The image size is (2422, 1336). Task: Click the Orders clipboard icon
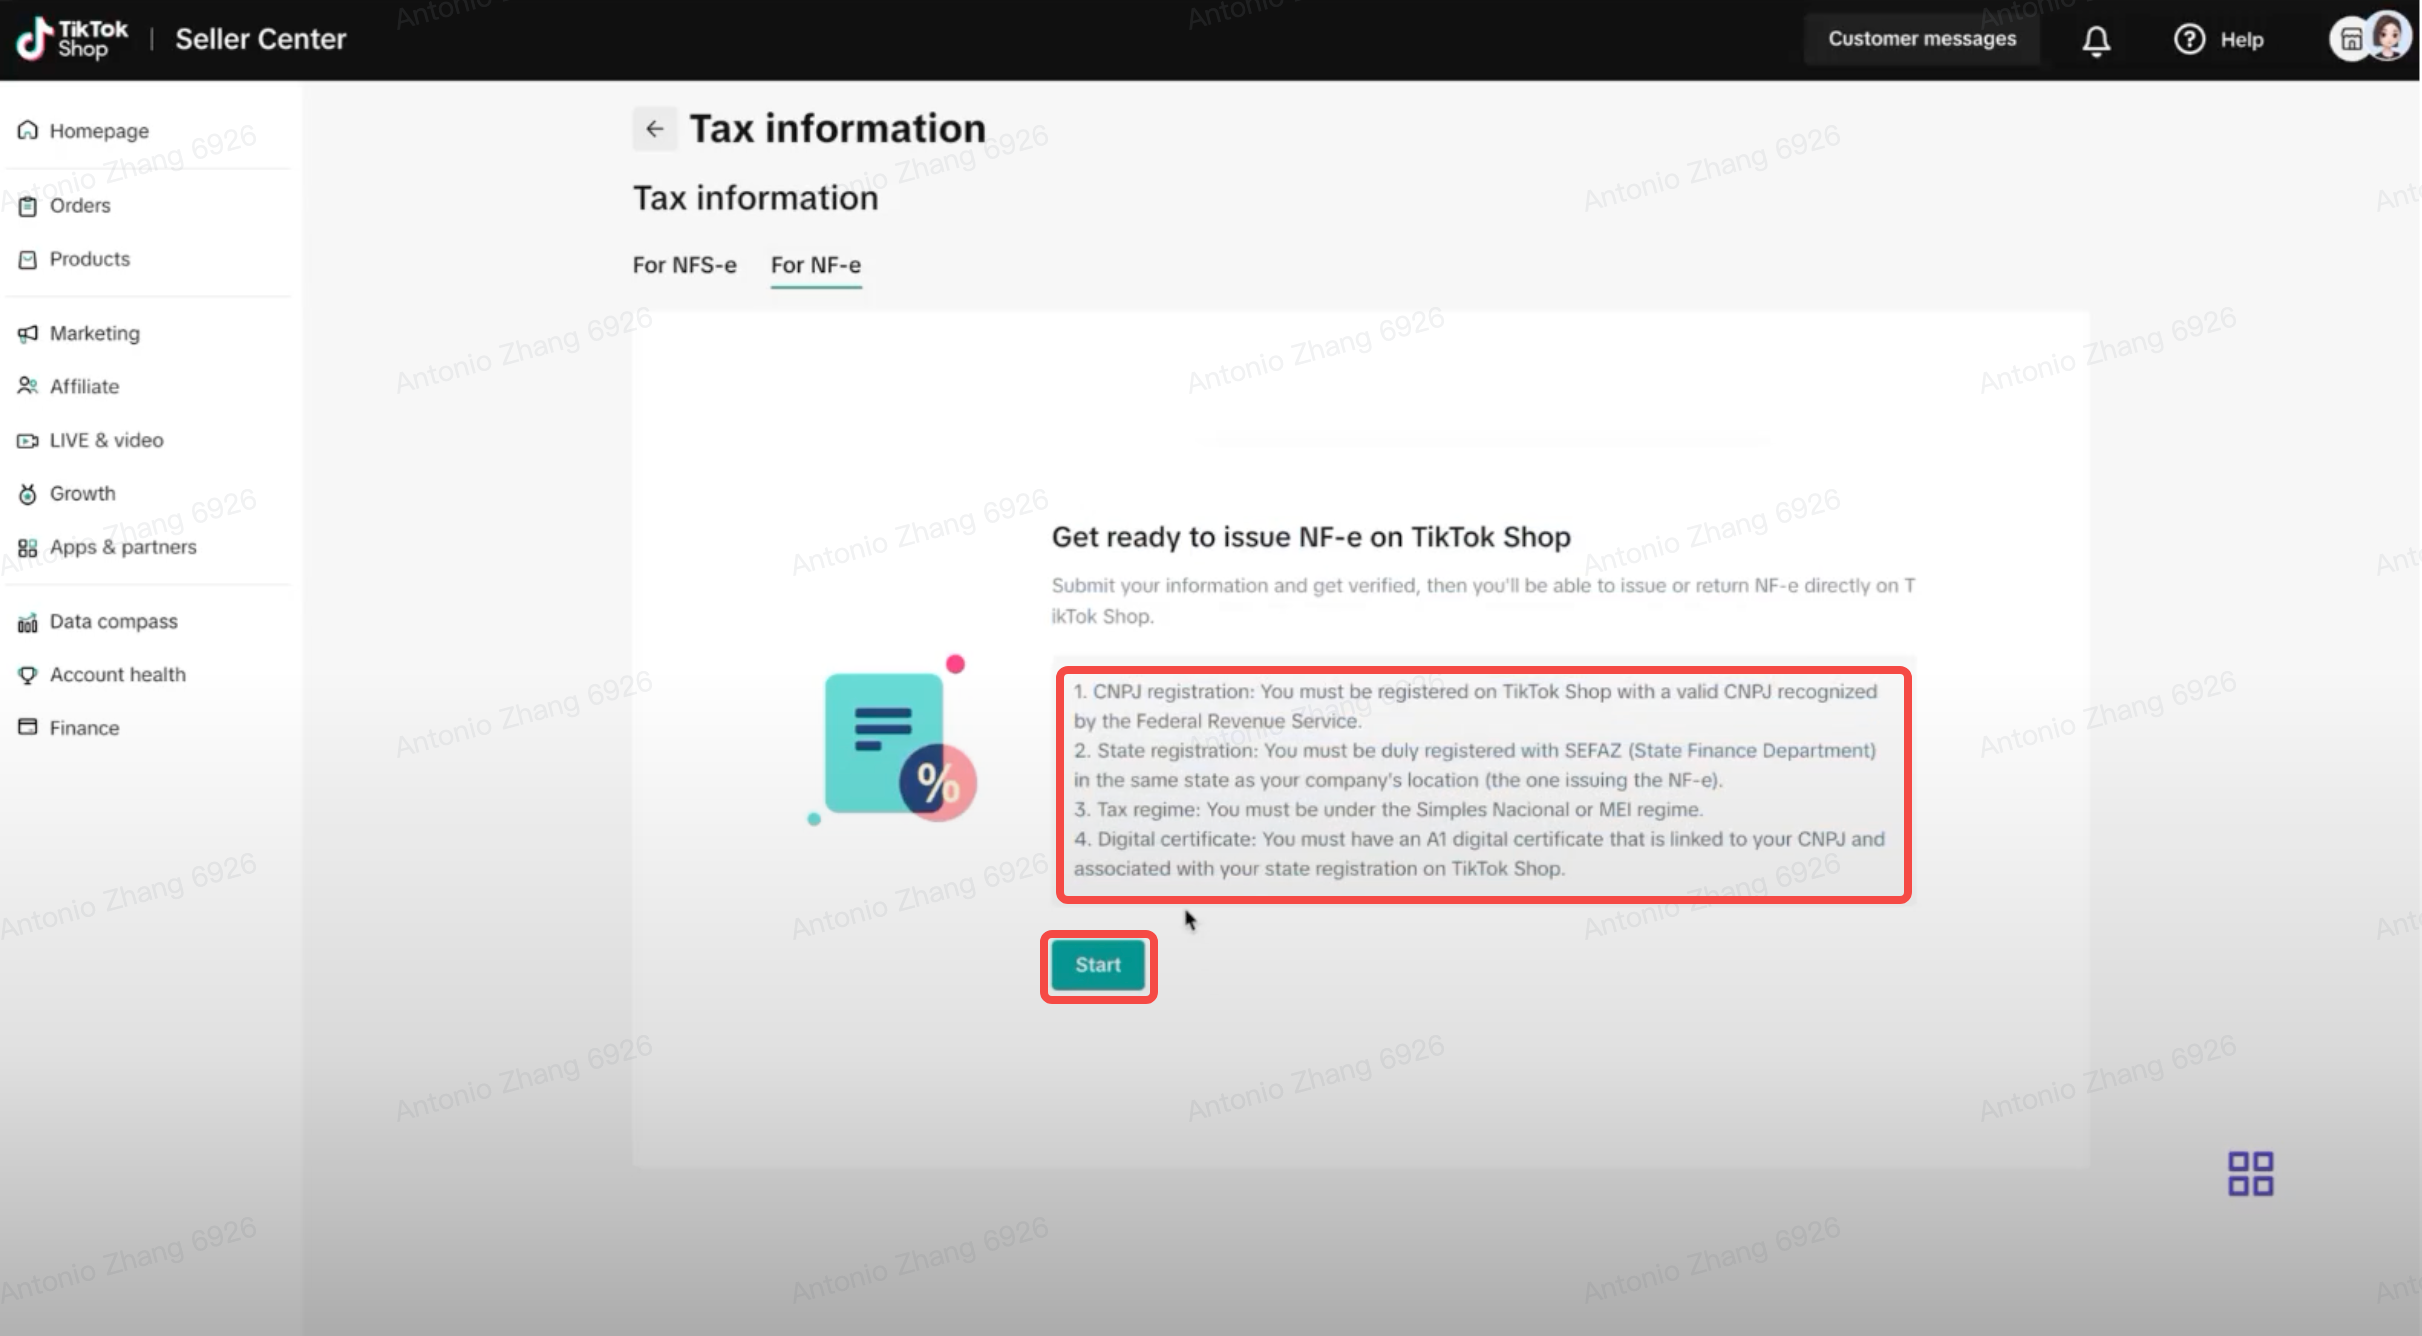click(28, 205)
